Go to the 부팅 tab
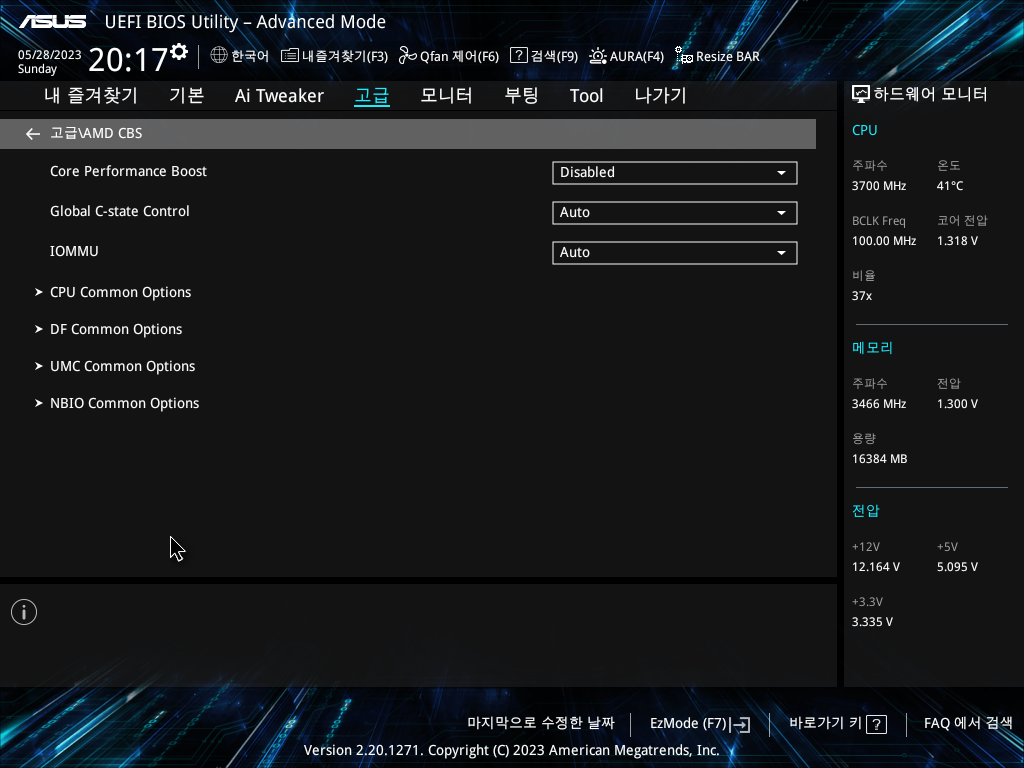Image resolution: width=1024 pixels, height=768 pixels. (x=521, y=95)
